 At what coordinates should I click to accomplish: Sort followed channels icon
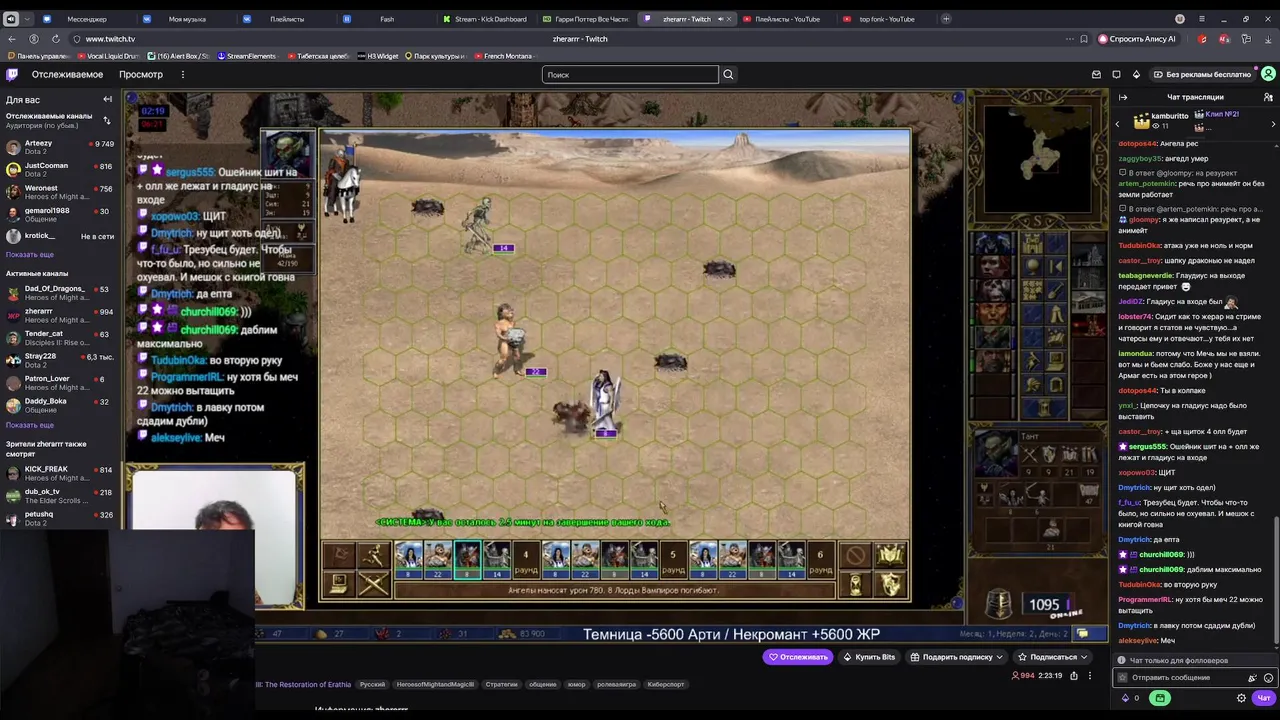click(x=107, y=120)
